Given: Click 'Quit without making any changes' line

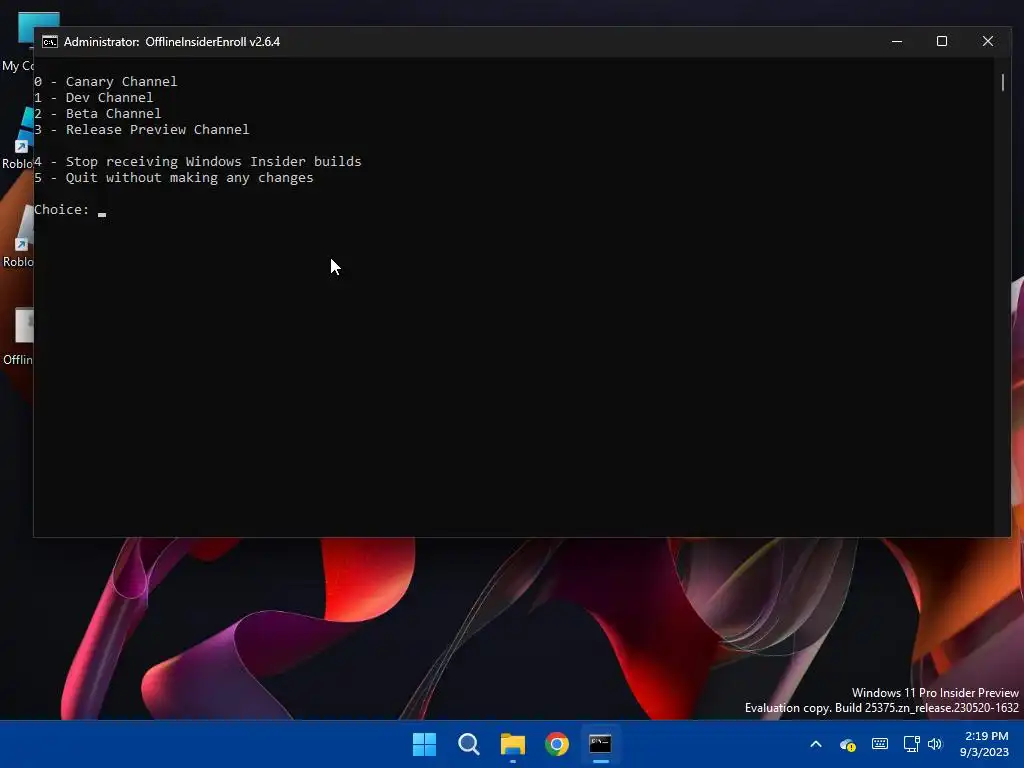Looking at the screenshot, I should click(x=174, y=178).
